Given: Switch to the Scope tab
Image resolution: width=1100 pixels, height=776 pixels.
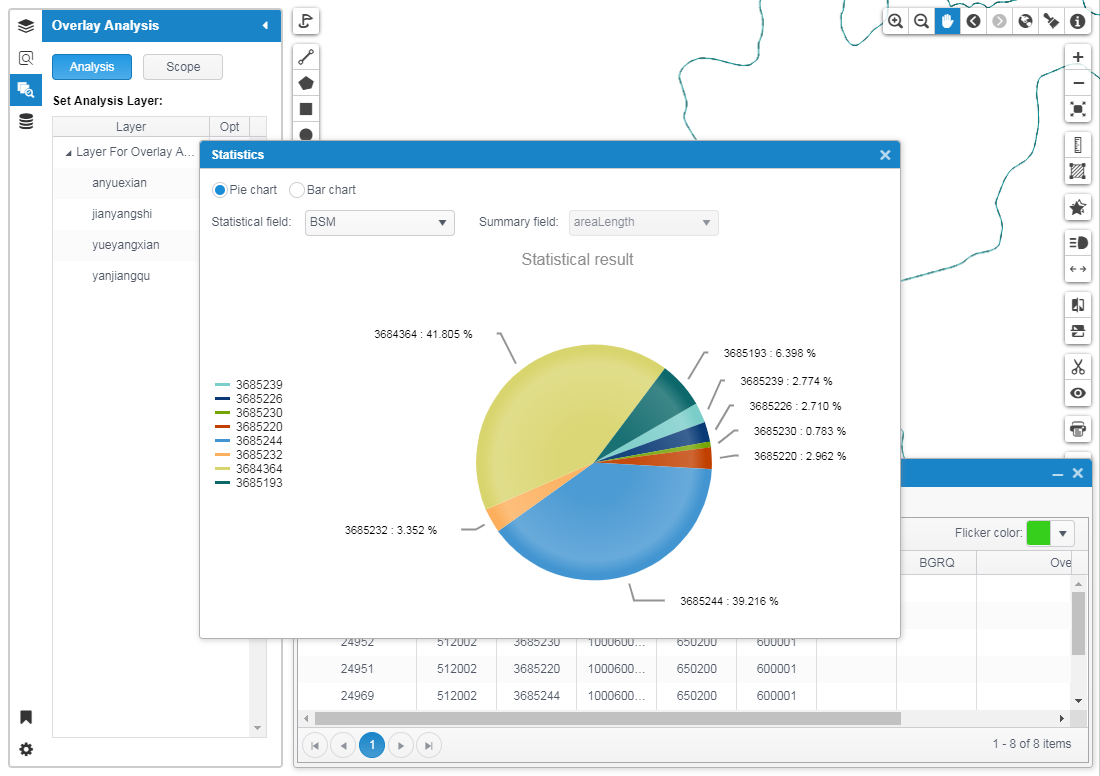Looking at the screenshot, I should [183, 67].
